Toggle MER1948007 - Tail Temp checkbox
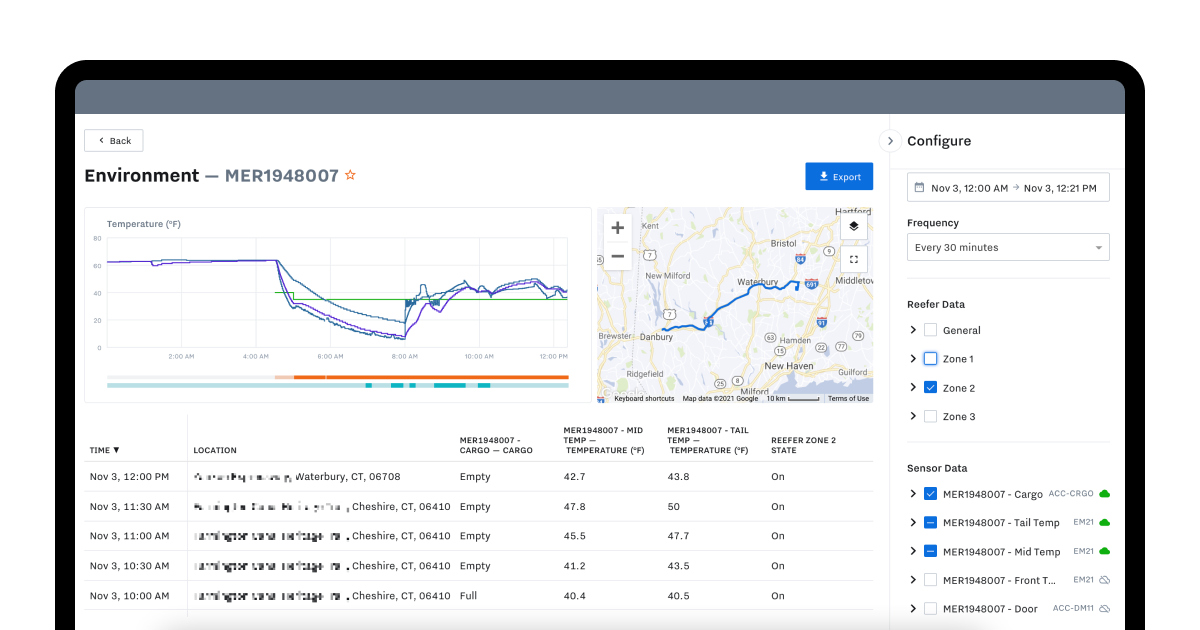Image resolution: width=1200 pixels, height=630 pixels. click(930, 522)
